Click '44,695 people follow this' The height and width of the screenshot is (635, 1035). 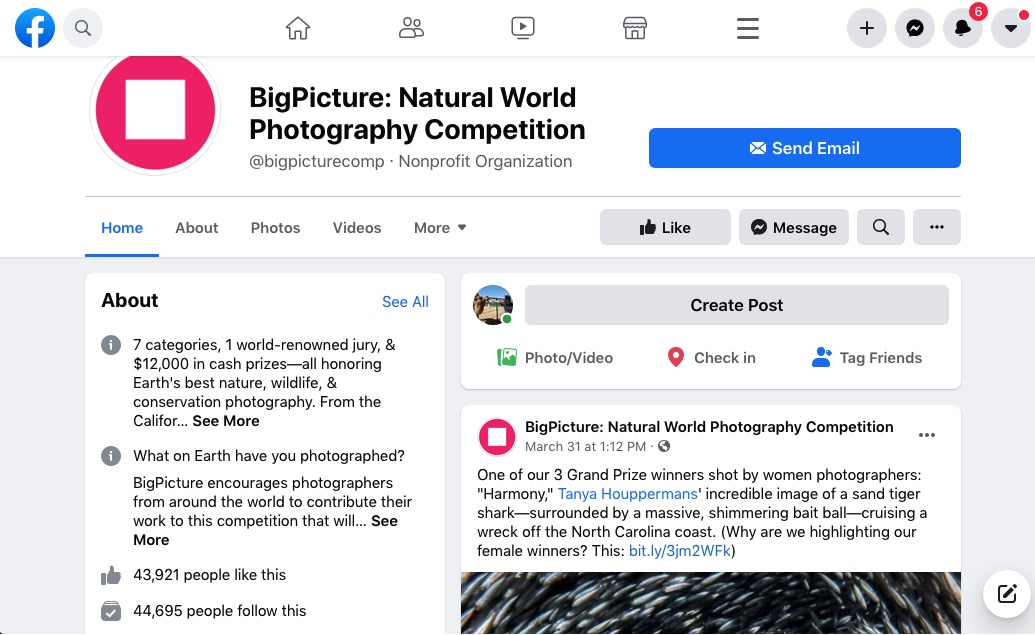220,611
